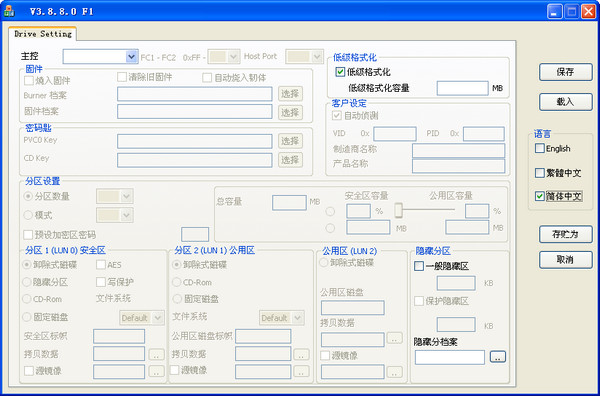
Task: Enable the 繁體中文 language checkbox
Action: (x=540, y=173)
